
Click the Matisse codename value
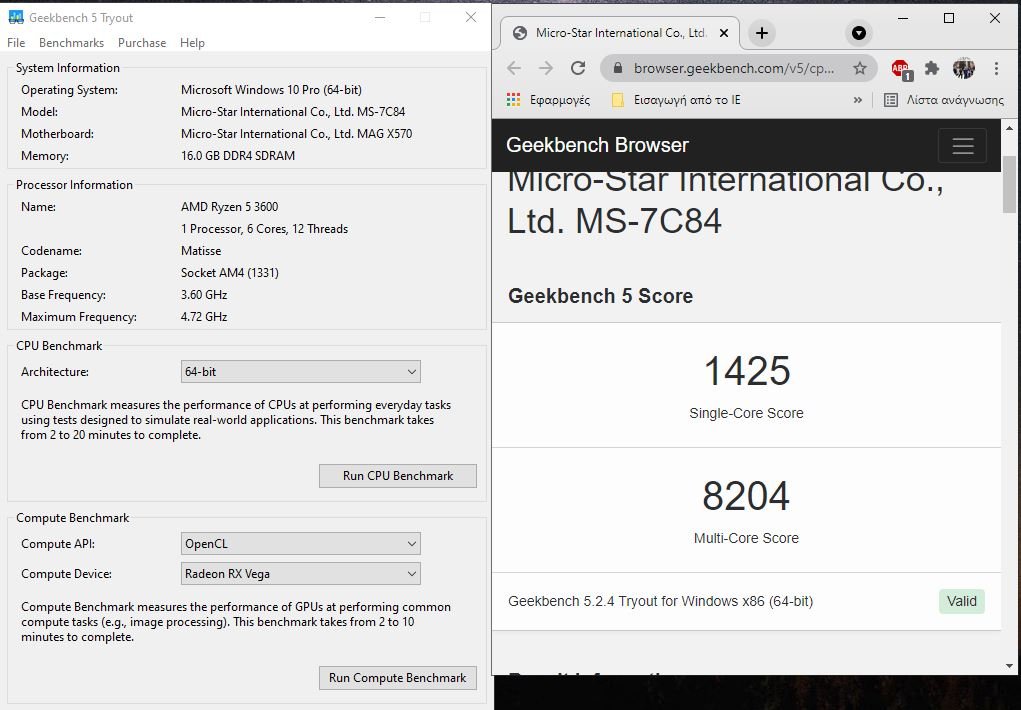click(201, 251)
